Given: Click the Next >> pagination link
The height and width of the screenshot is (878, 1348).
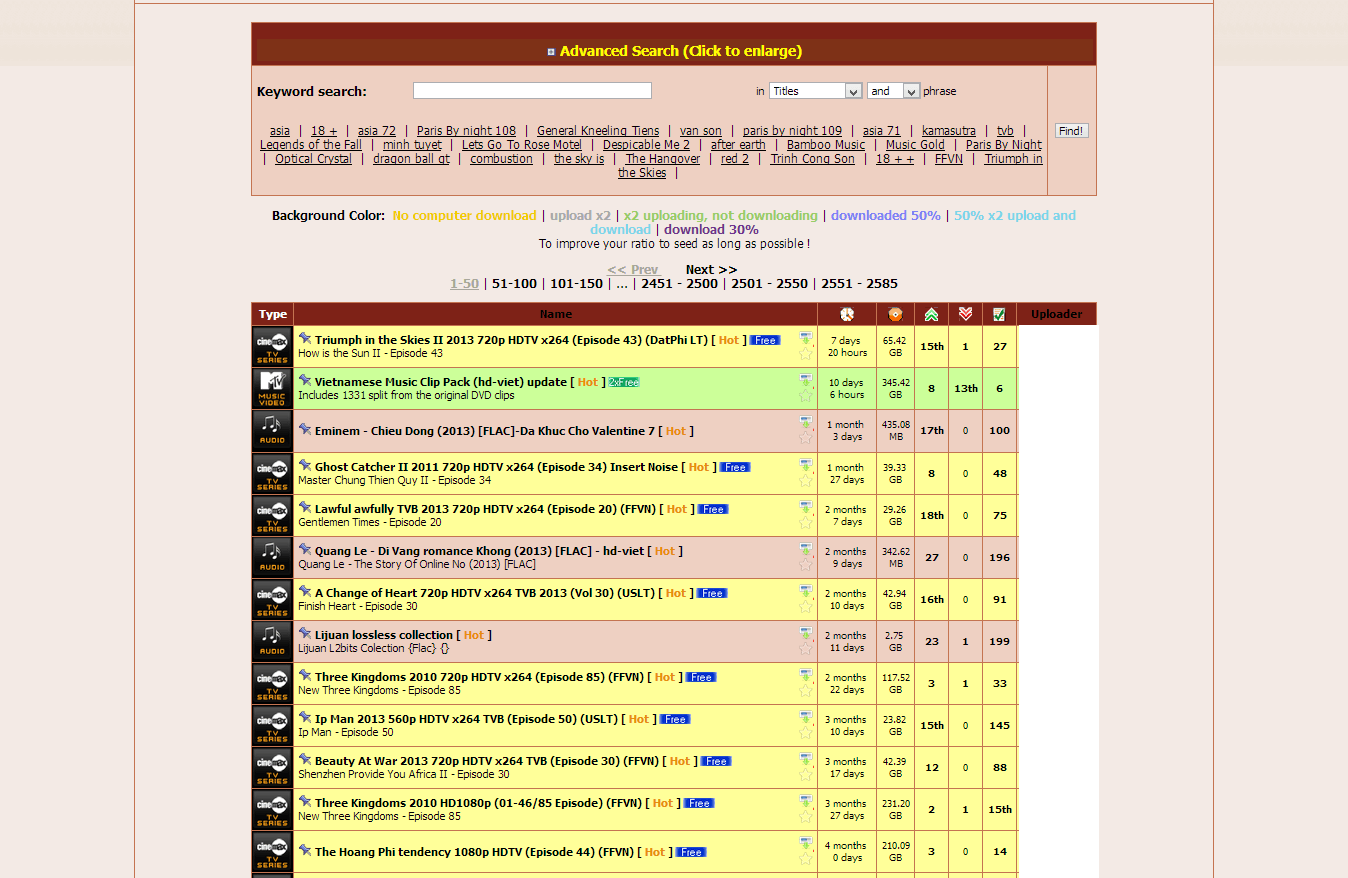Looking at the screenshot, I should [x=711, y=269].
